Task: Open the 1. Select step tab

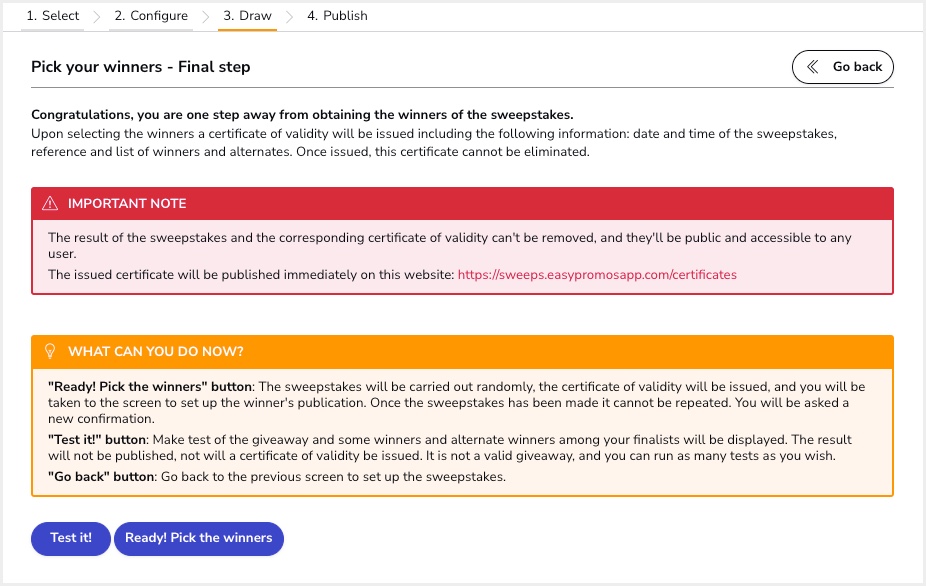Action: click(x=53, y=16)
